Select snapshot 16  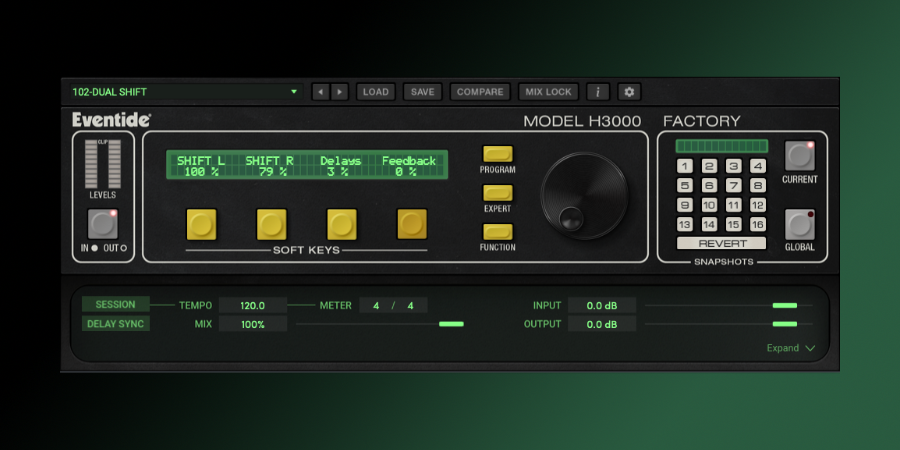point(758,224)
